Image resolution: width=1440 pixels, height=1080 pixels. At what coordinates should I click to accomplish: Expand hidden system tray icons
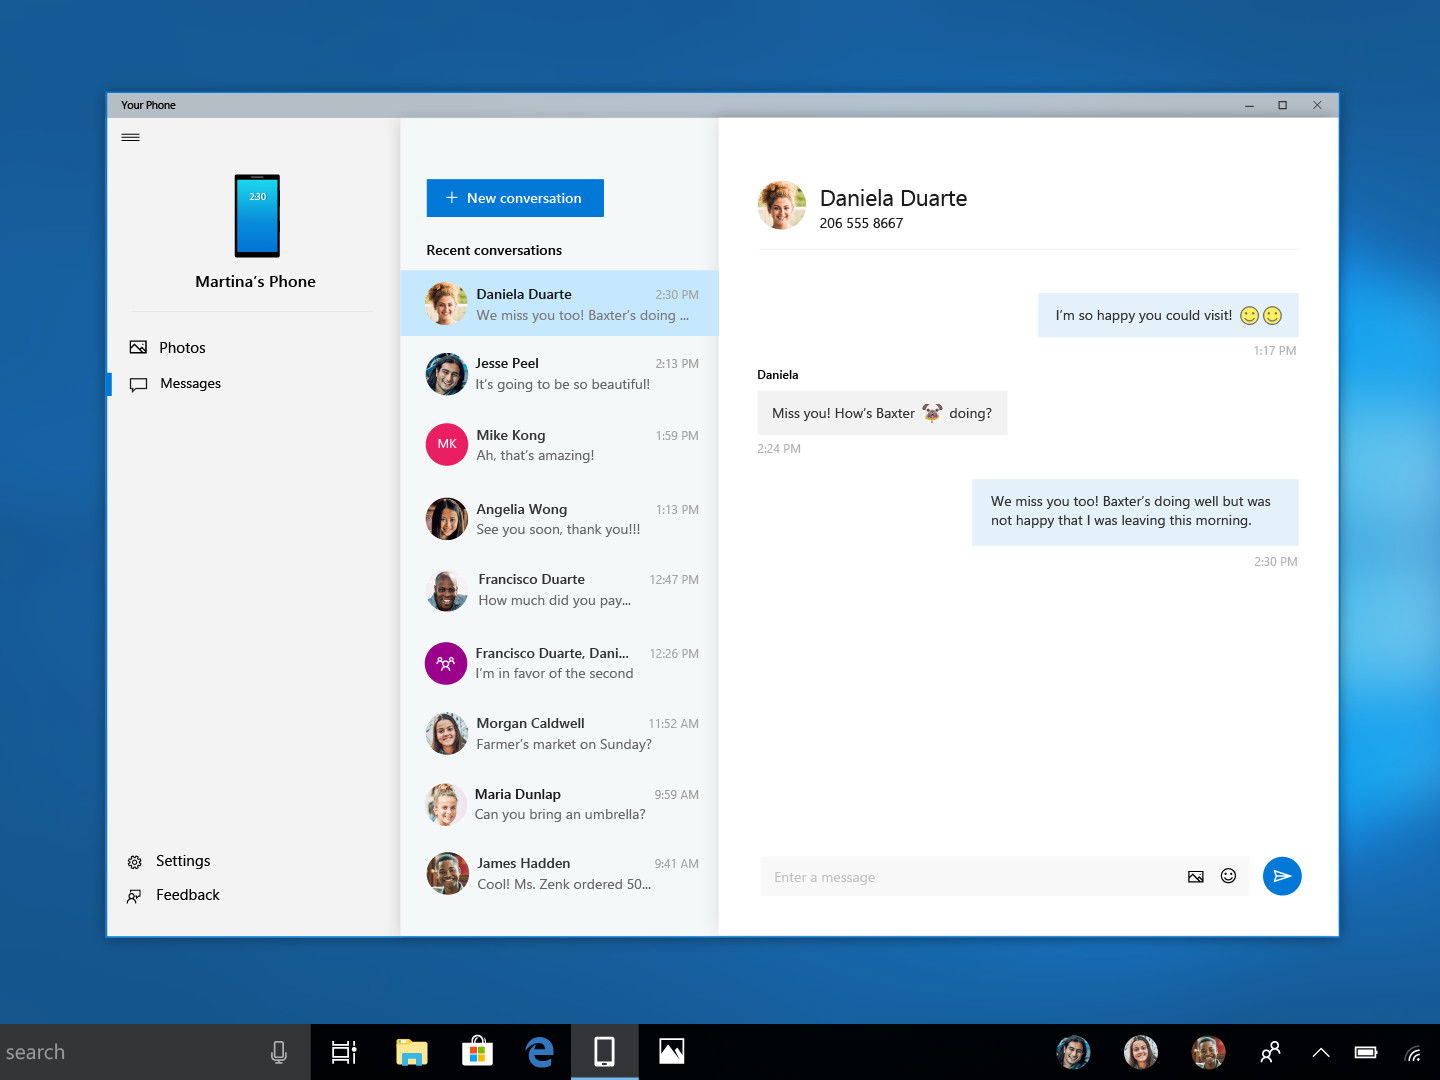tap(1321, 1052)
